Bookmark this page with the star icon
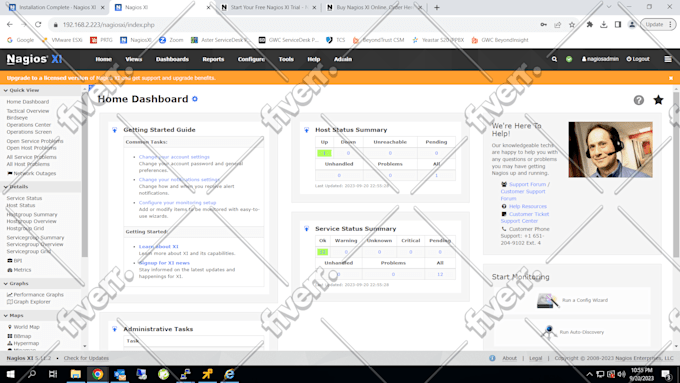Image resolution: width=680 pixels, height=383 pixels. tap(572, 25)
